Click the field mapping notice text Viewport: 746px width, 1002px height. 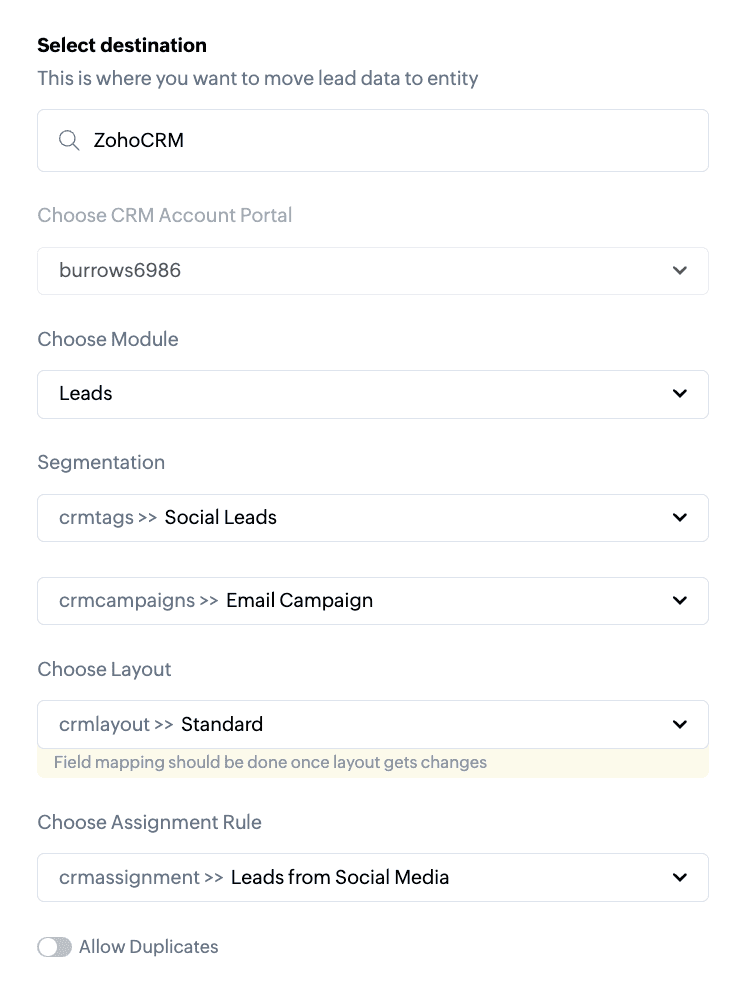(x=270, y=763)
